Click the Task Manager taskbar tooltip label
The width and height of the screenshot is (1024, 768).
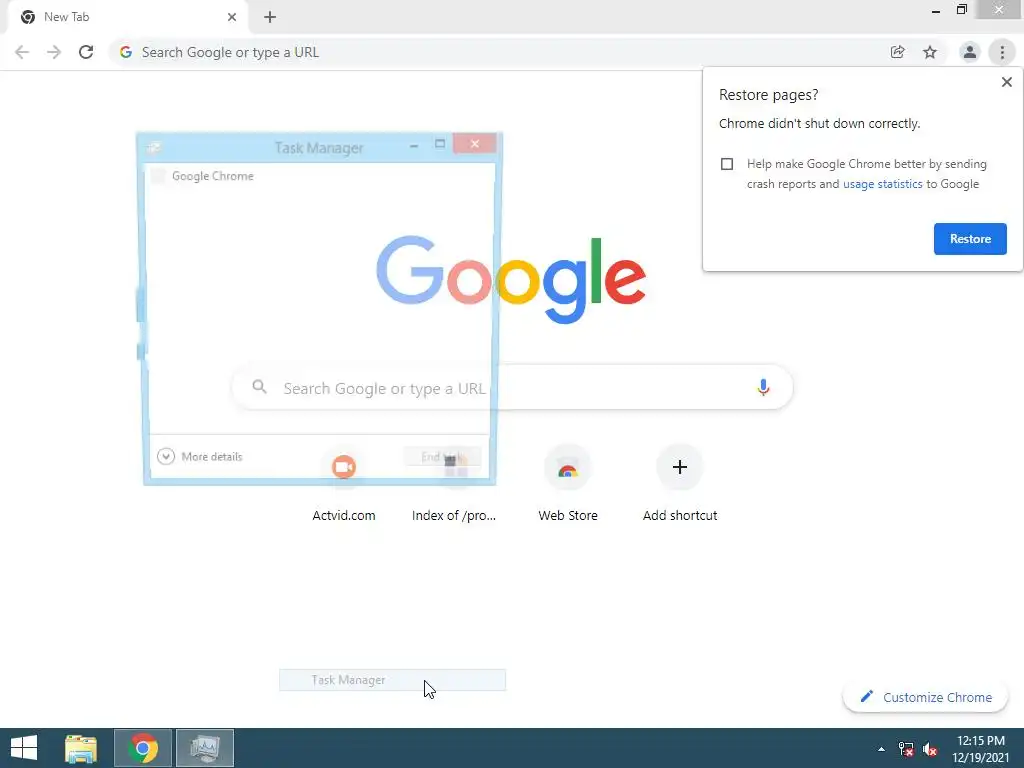click(392, 680)
